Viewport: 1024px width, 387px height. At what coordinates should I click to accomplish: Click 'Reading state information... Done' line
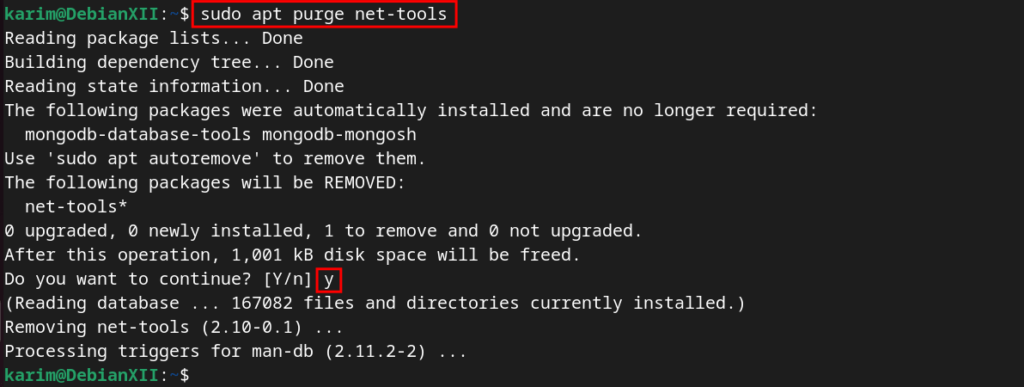pyautogui.click(x=174, y=87)
